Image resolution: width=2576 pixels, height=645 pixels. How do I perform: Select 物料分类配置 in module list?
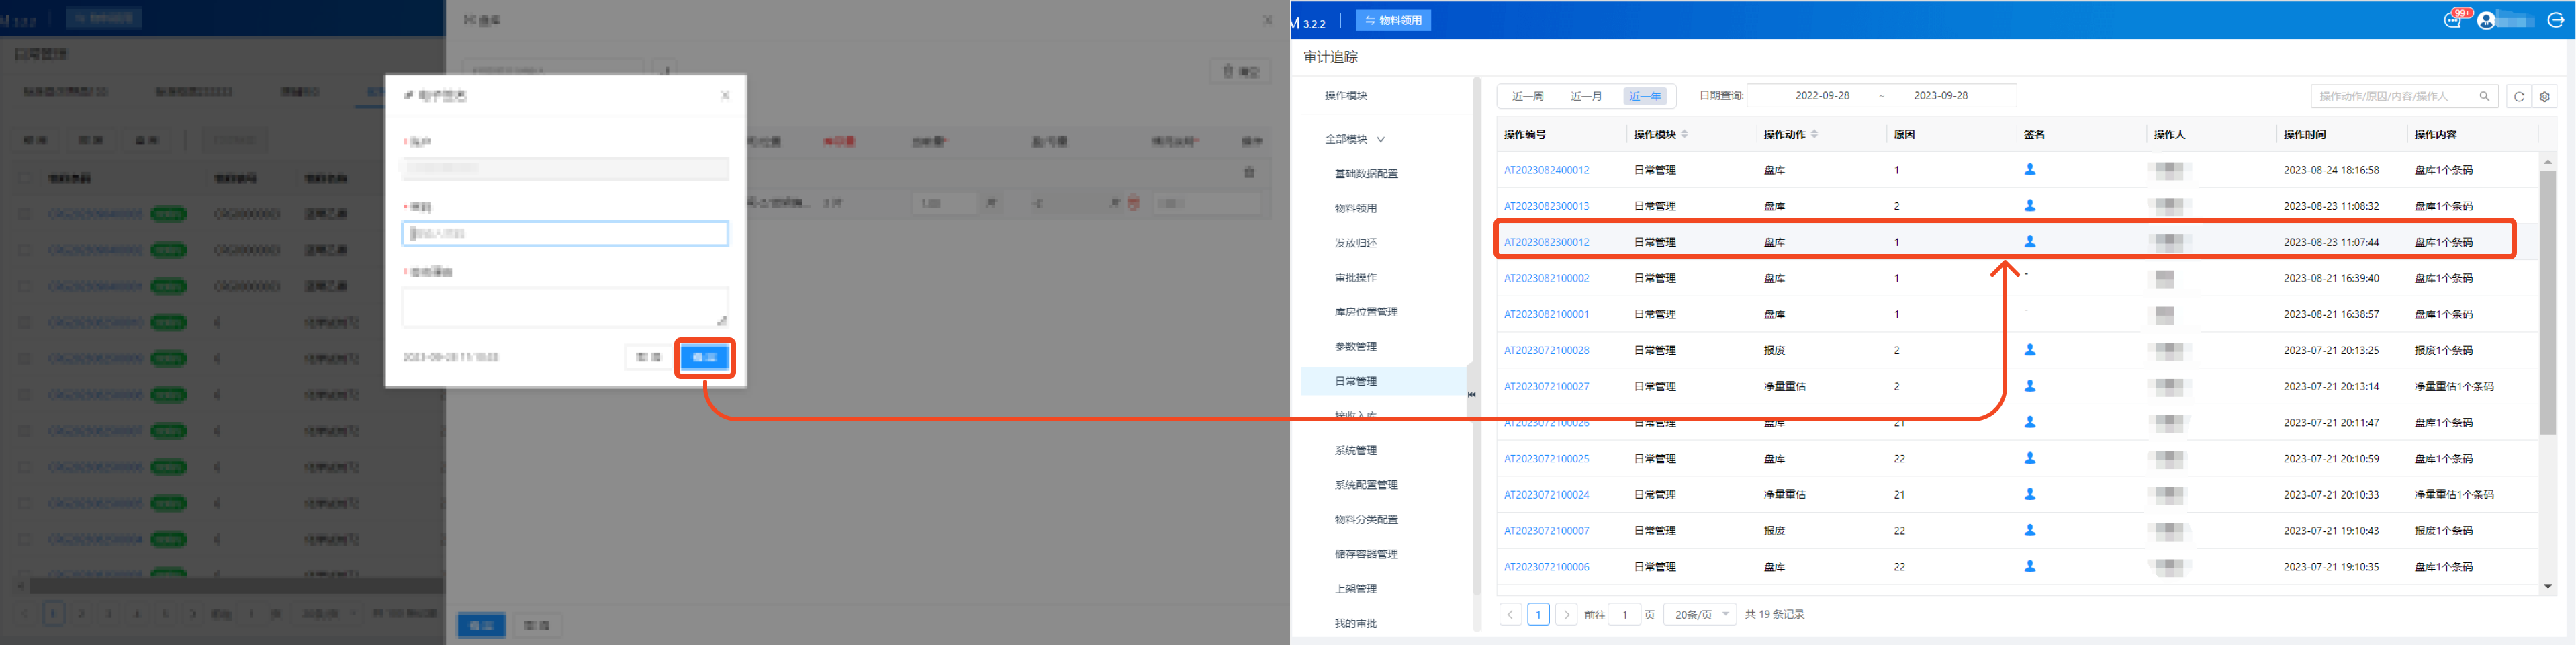click(x=1366, y=520)
